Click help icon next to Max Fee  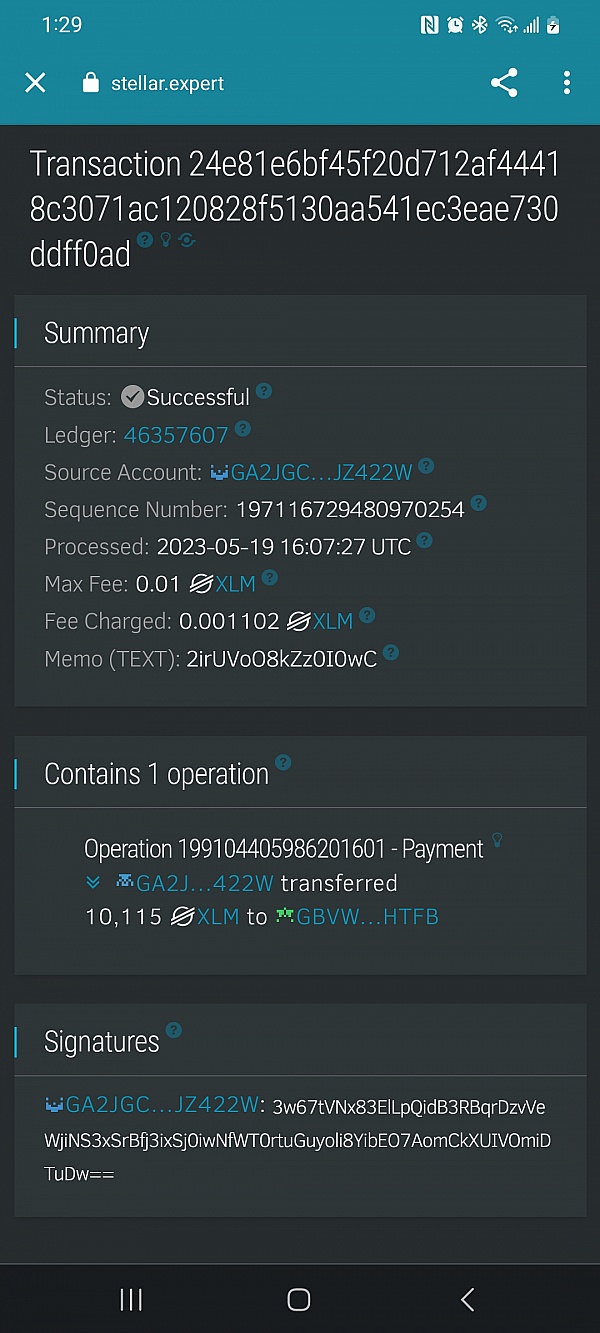pos(270,578)
